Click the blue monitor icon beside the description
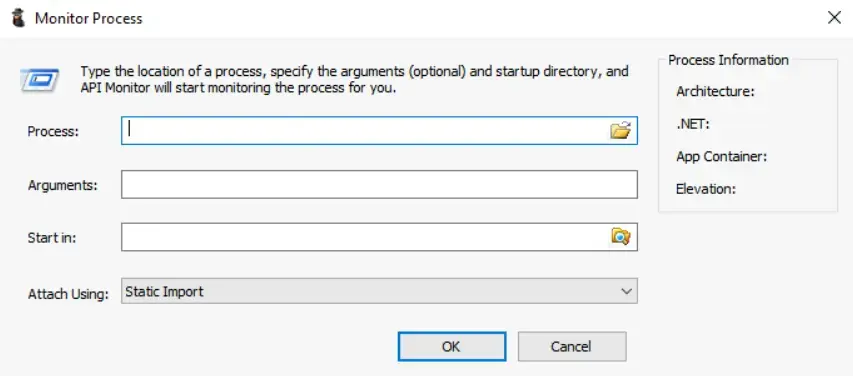The width and height of the screenshot is (853, 376). (40, 80)
